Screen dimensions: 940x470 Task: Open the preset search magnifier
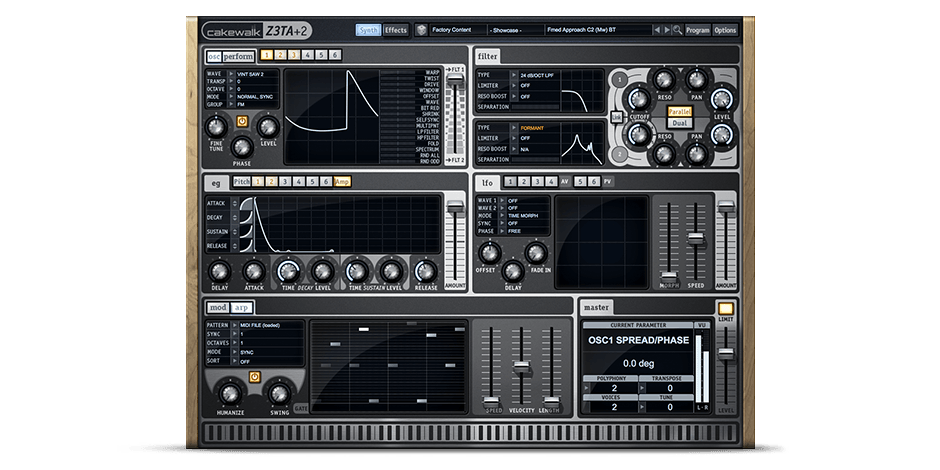point(677,30)
